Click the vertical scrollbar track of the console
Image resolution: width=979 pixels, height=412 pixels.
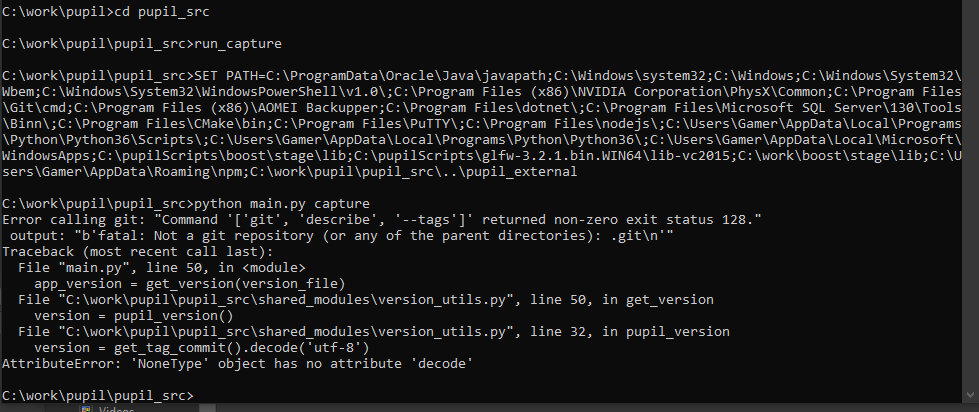971,194
